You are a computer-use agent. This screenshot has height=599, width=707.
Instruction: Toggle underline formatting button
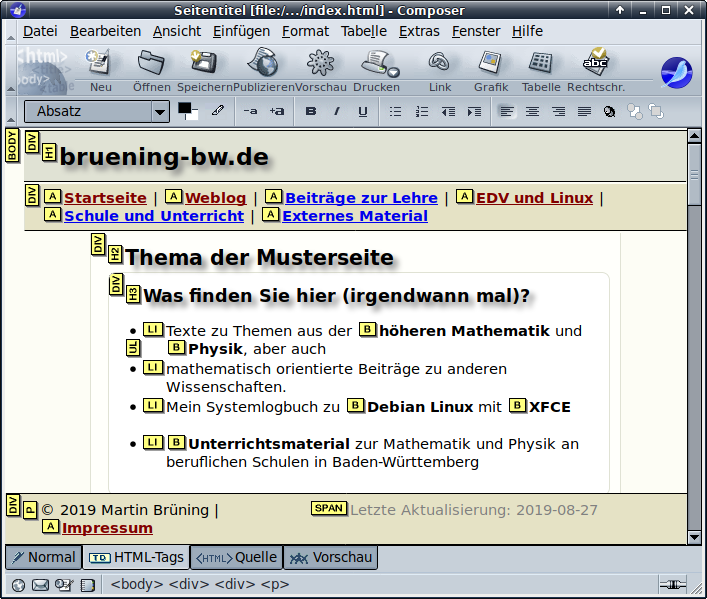pos(362,111)
